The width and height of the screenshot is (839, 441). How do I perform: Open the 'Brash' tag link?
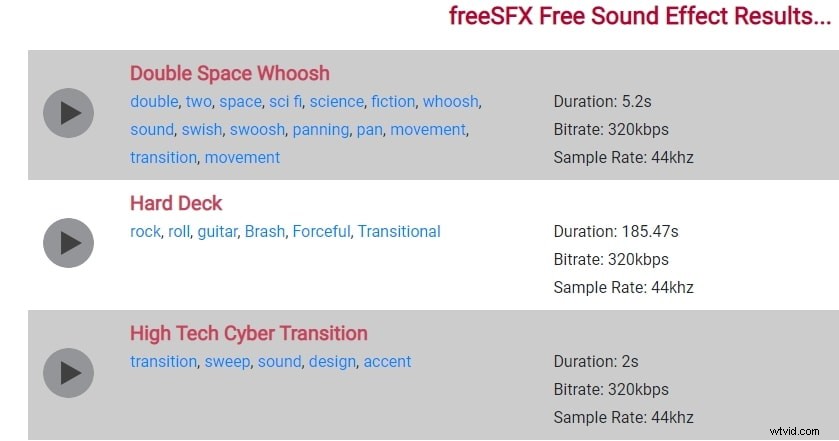(265, 232)
